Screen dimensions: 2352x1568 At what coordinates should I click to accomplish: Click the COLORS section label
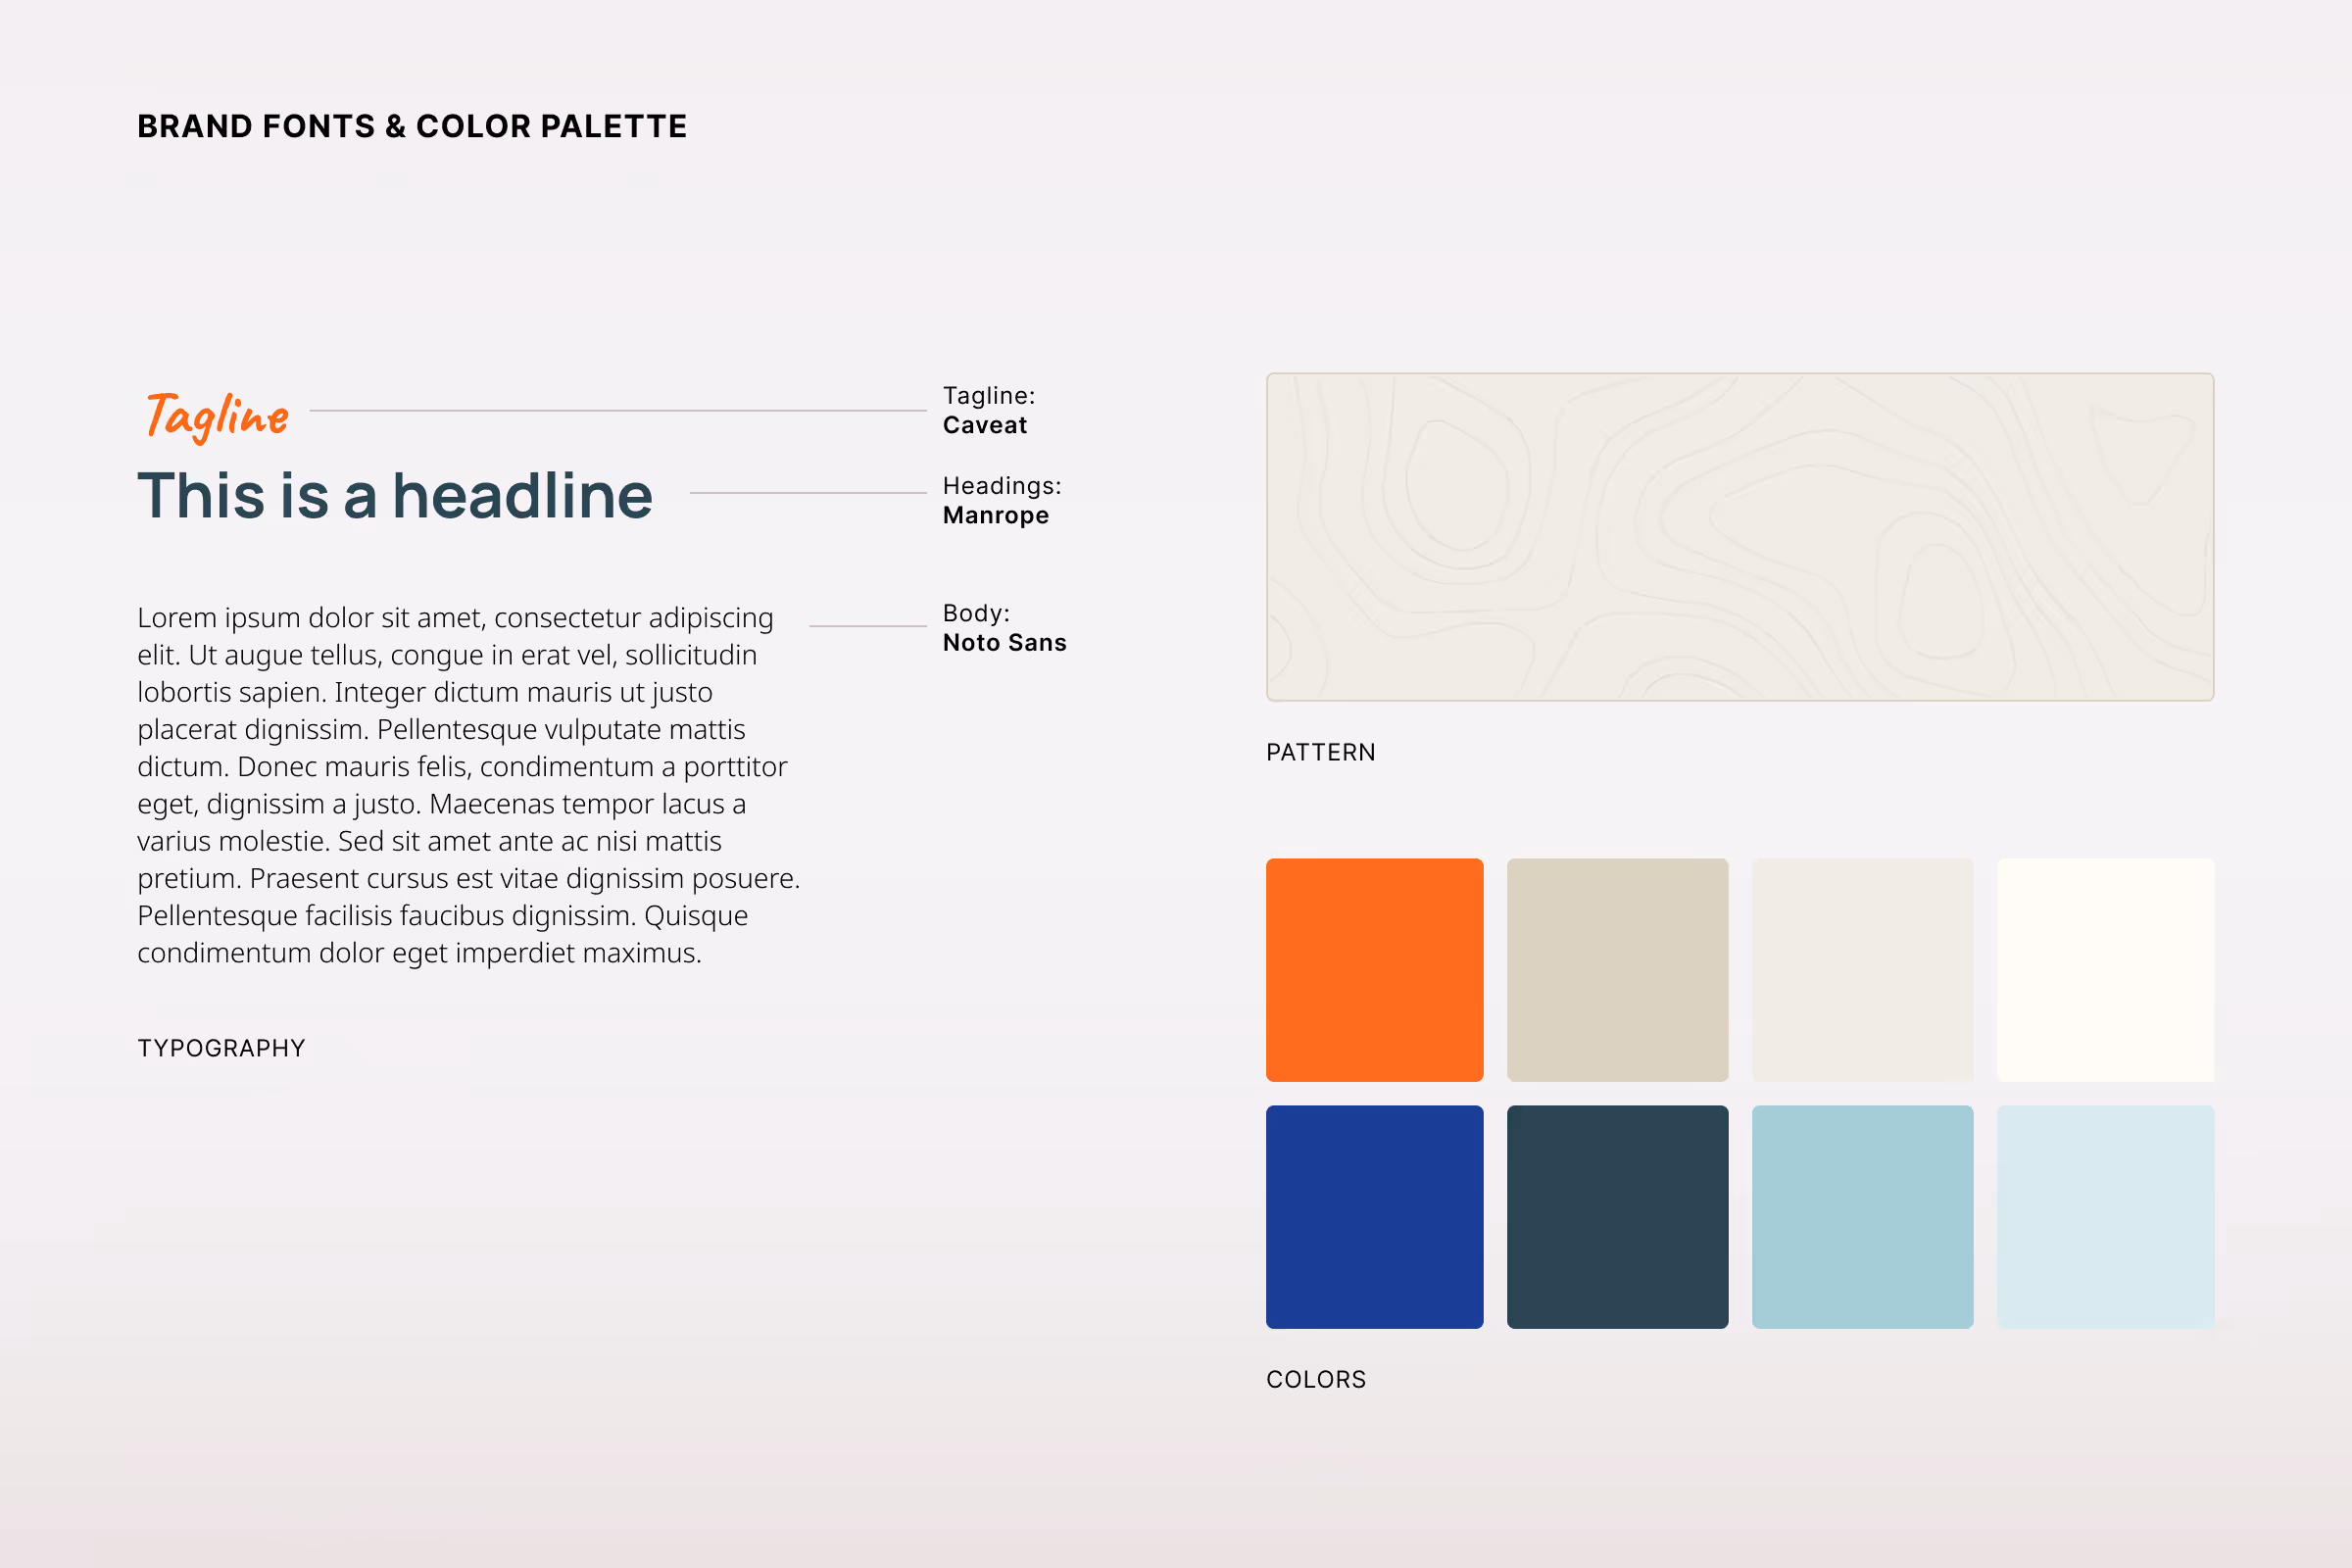[1316, 1379]
